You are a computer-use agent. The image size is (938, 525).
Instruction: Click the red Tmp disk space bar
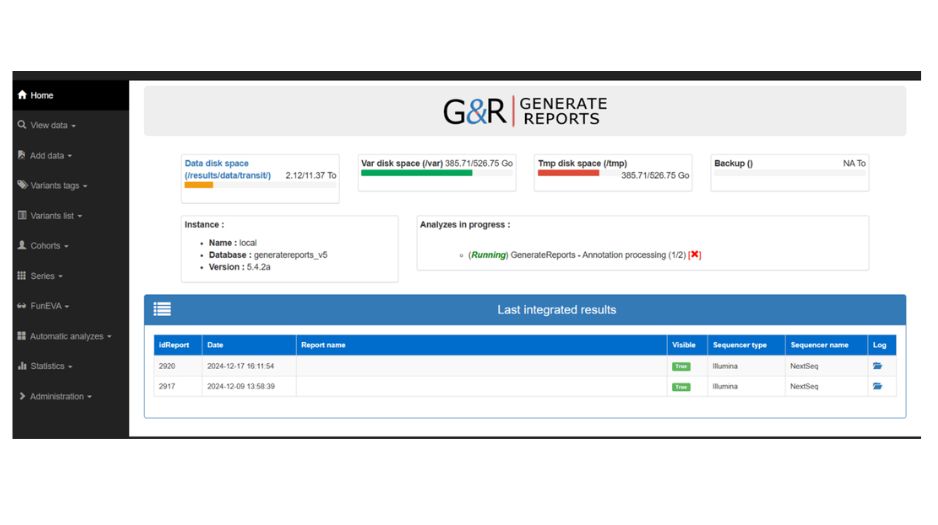click(x=568, y=173)
